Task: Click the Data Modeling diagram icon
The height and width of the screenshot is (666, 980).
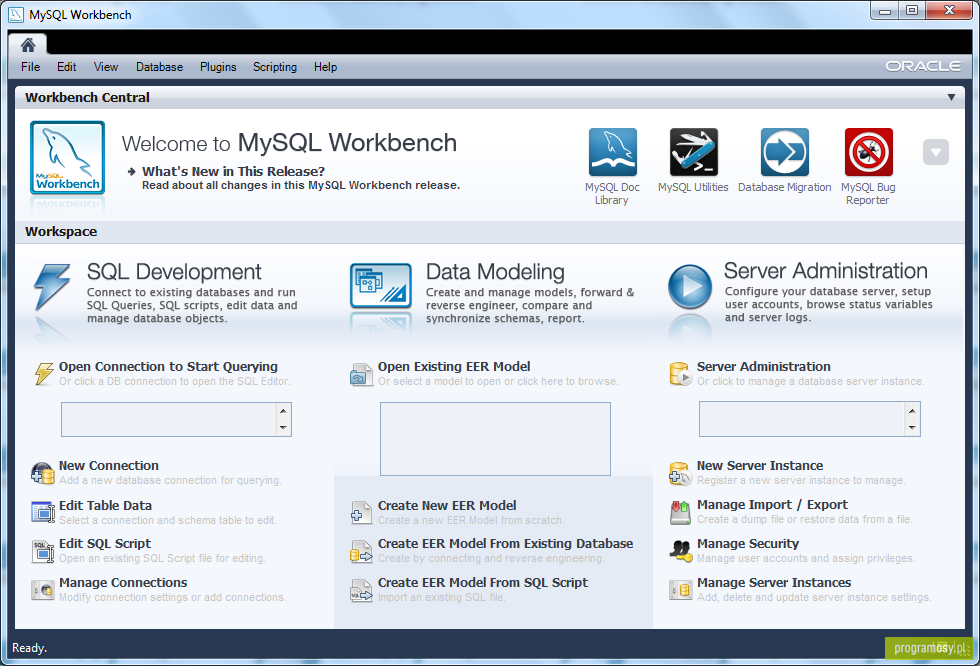Action: 381,286
